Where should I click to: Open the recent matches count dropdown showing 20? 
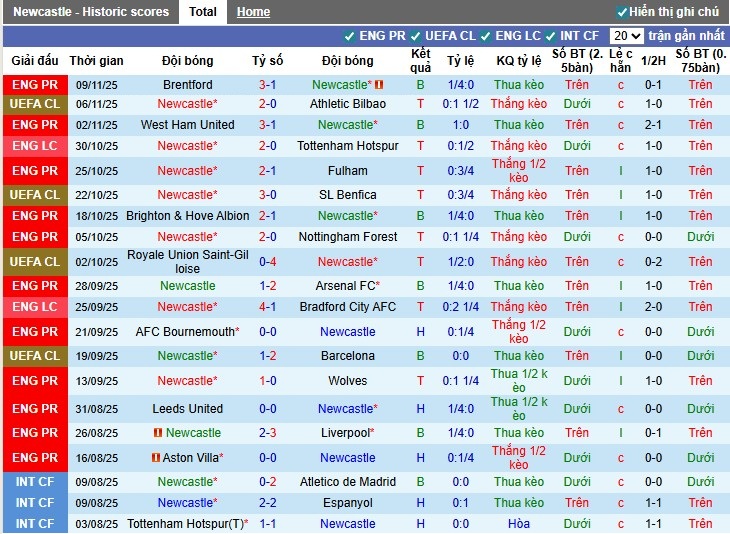pyautogui.click(x=626, y=36)
